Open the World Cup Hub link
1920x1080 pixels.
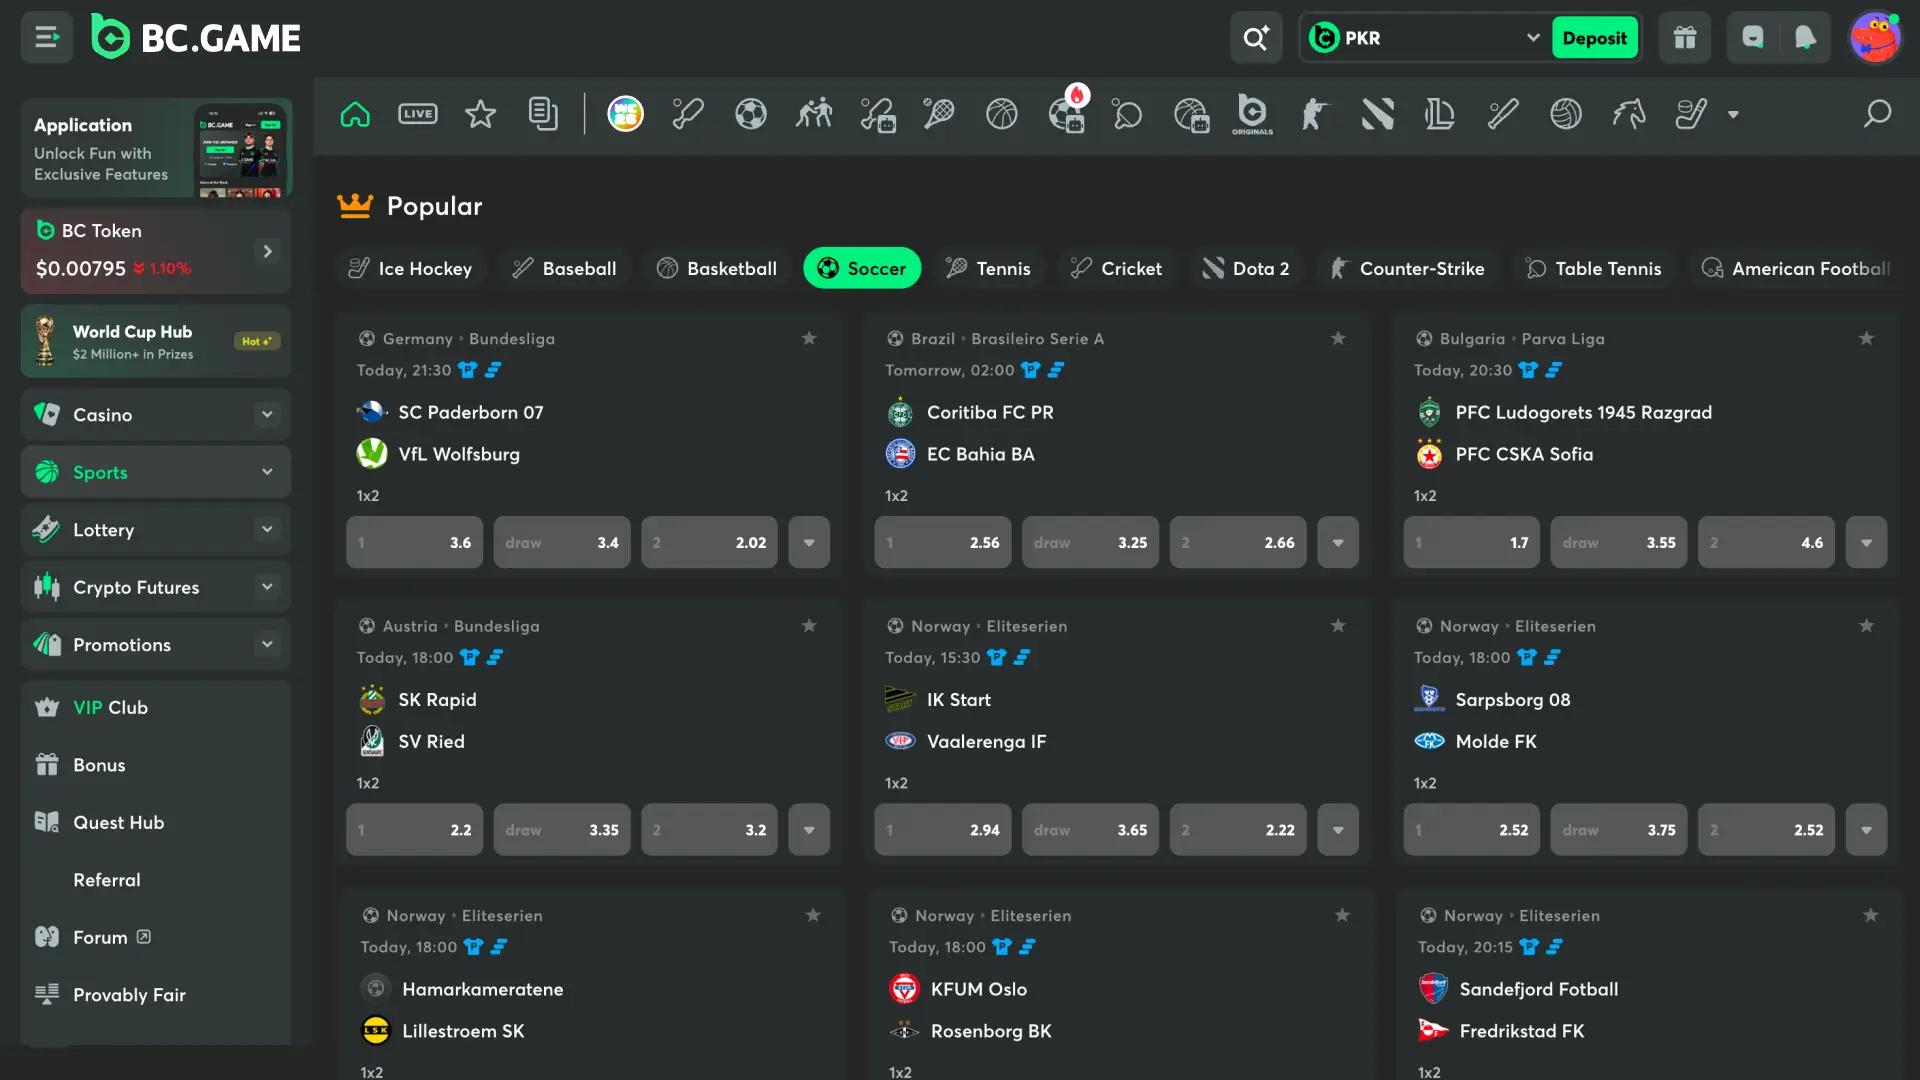[x=156, y=341]
